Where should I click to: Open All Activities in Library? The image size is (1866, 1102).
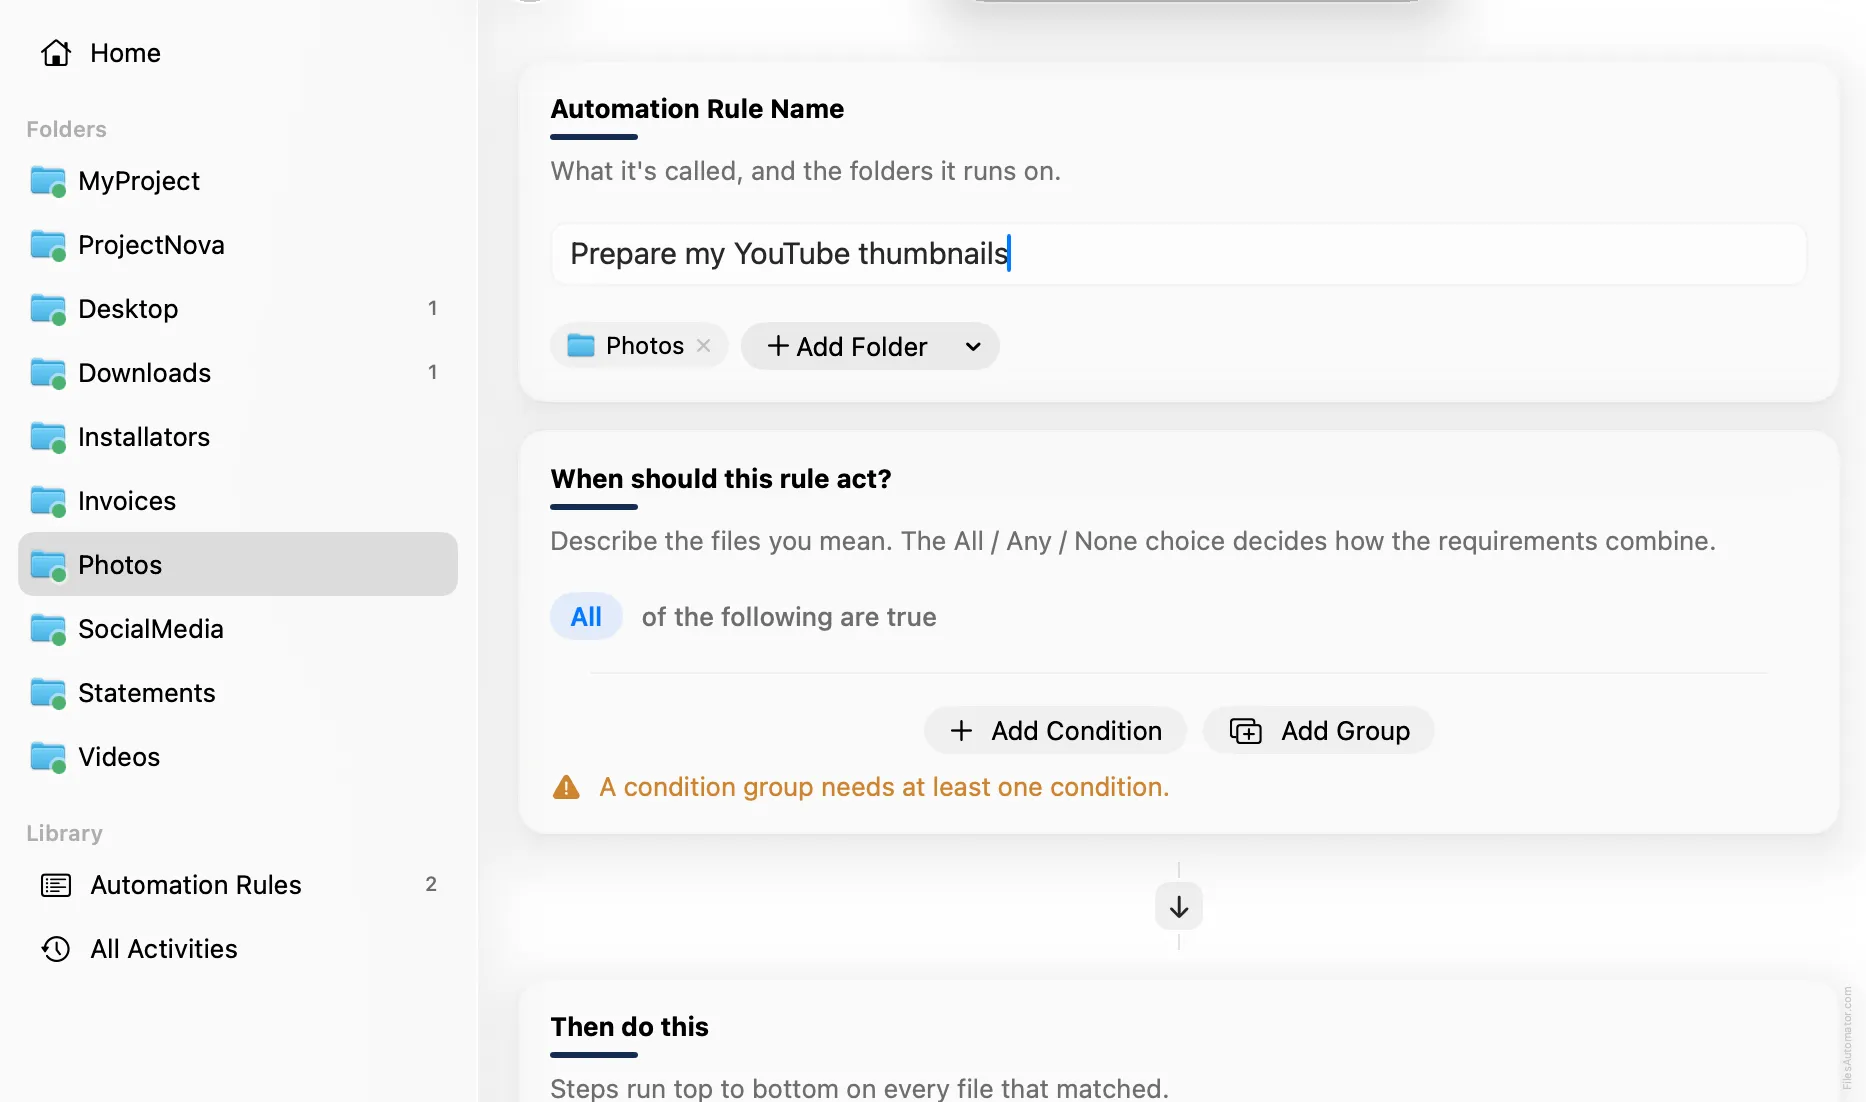click(x=238, y=949)
